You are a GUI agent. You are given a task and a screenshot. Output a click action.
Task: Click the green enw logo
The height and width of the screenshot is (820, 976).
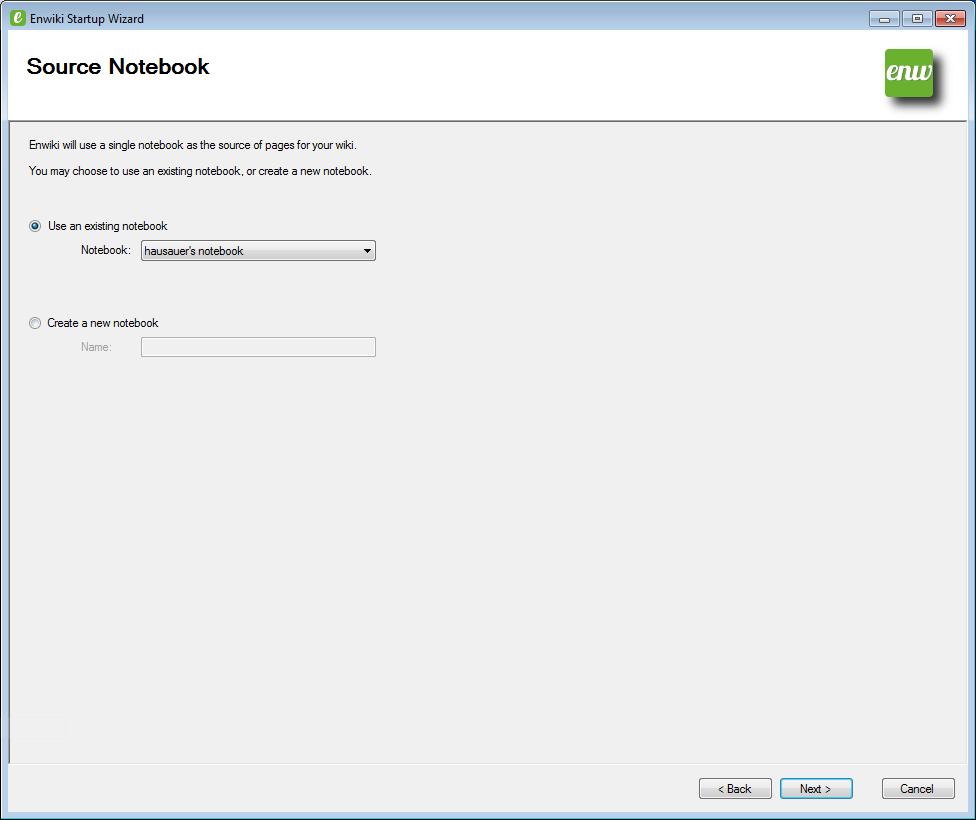(909, 73)
